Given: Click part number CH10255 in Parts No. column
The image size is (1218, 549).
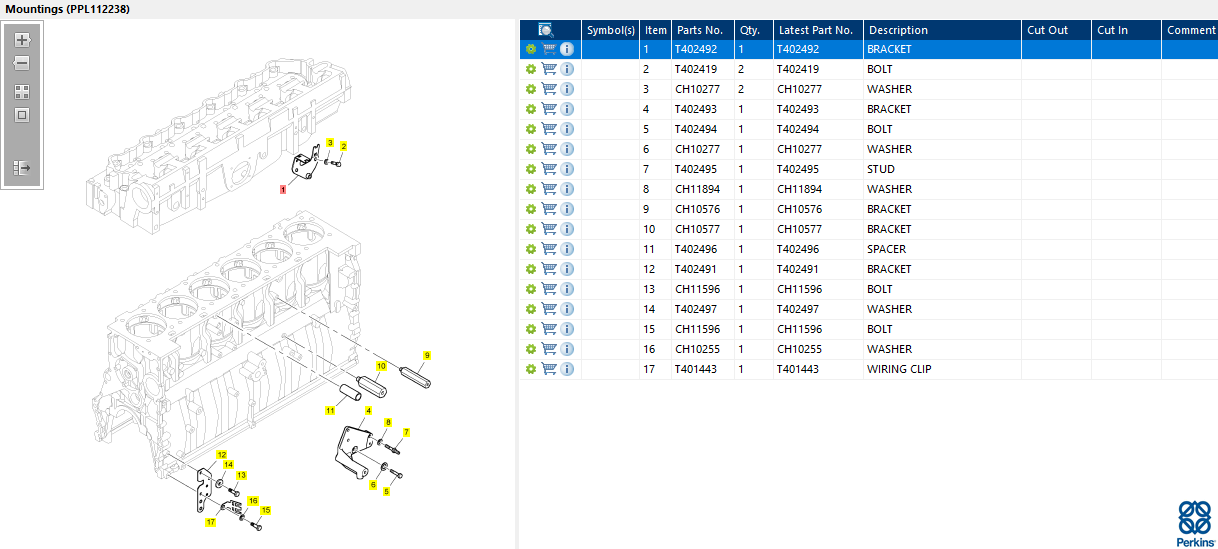Looking at the screenshot, I should click(x=697, y=349).
